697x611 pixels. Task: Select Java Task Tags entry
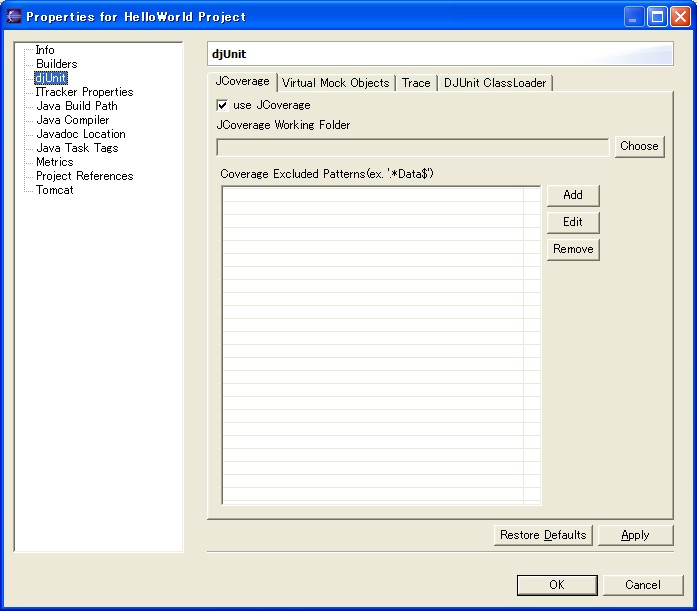point(77,148)
